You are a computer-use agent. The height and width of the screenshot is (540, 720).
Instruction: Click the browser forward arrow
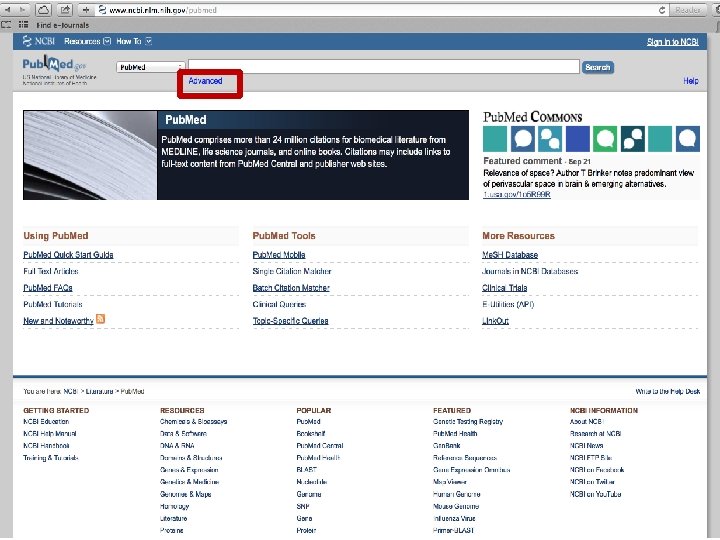[x=22, y=9]
